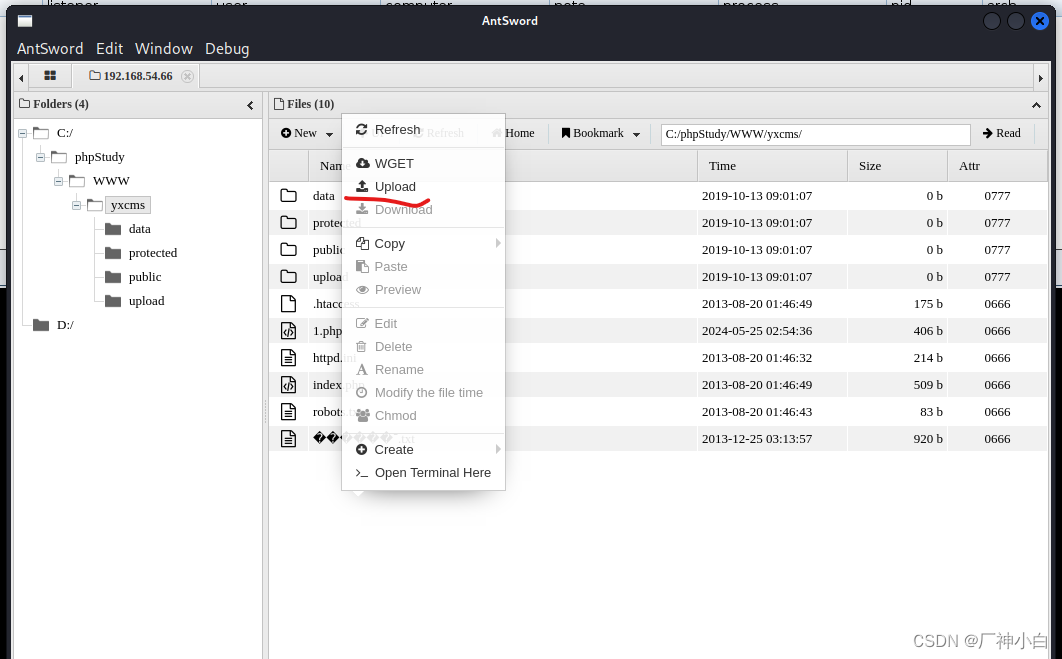
Task: Sort by the Size column header
Action: (897, 166)
